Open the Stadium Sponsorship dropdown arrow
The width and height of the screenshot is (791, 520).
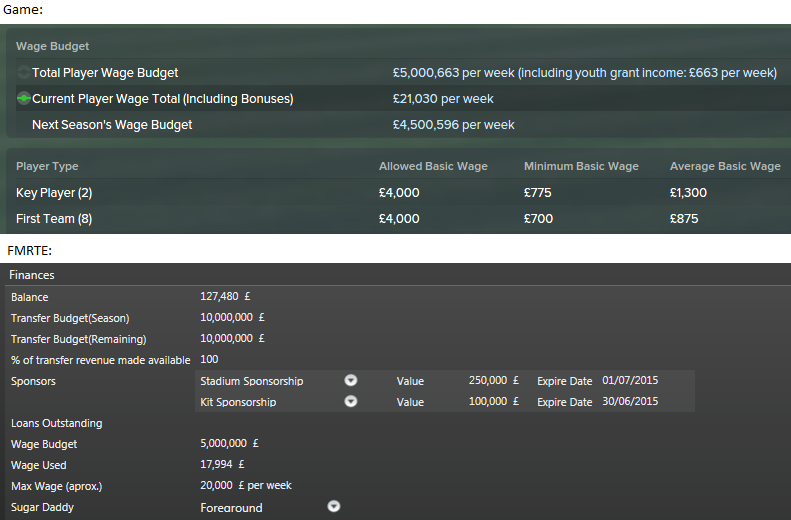[351, 381]
